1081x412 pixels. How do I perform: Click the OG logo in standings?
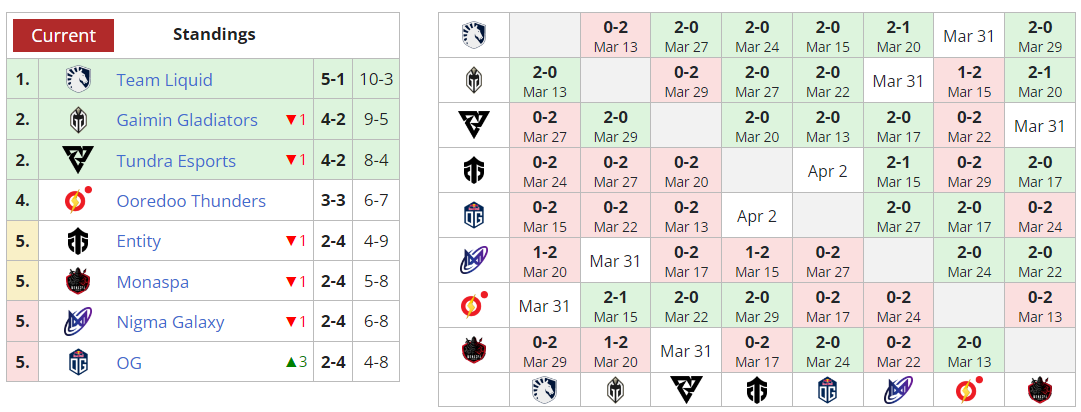click(x=78, y=362)
